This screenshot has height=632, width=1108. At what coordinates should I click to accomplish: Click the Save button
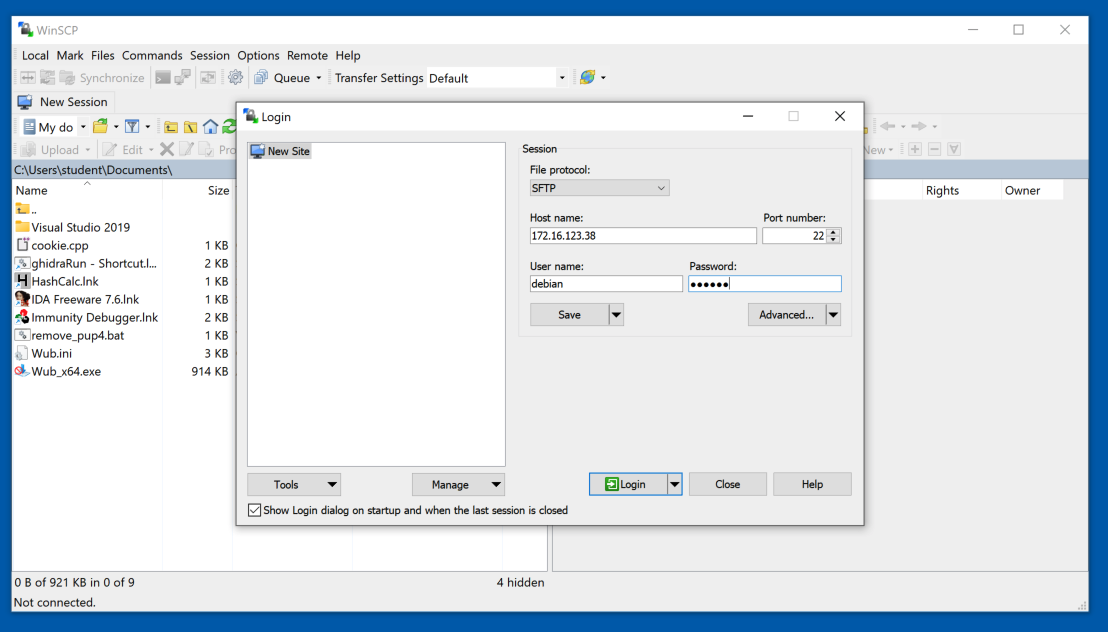(569, 315)
